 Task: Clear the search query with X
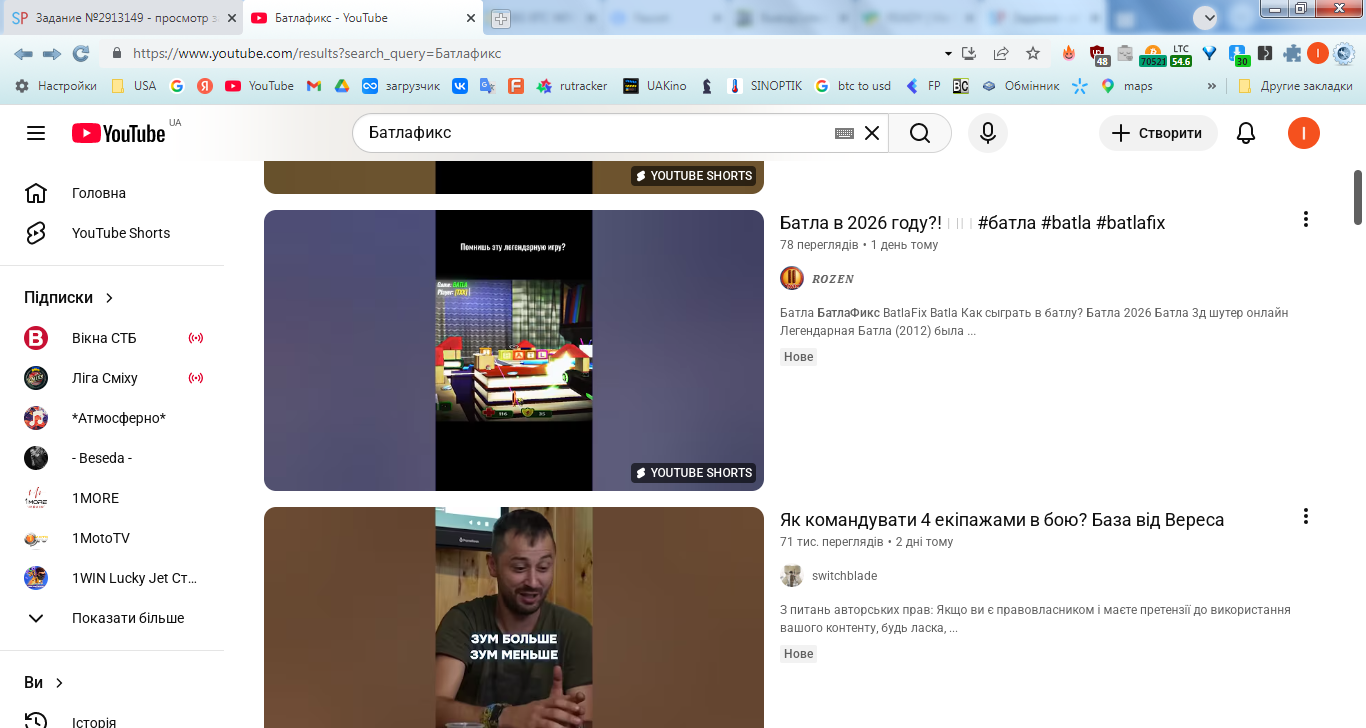(872, 133)
